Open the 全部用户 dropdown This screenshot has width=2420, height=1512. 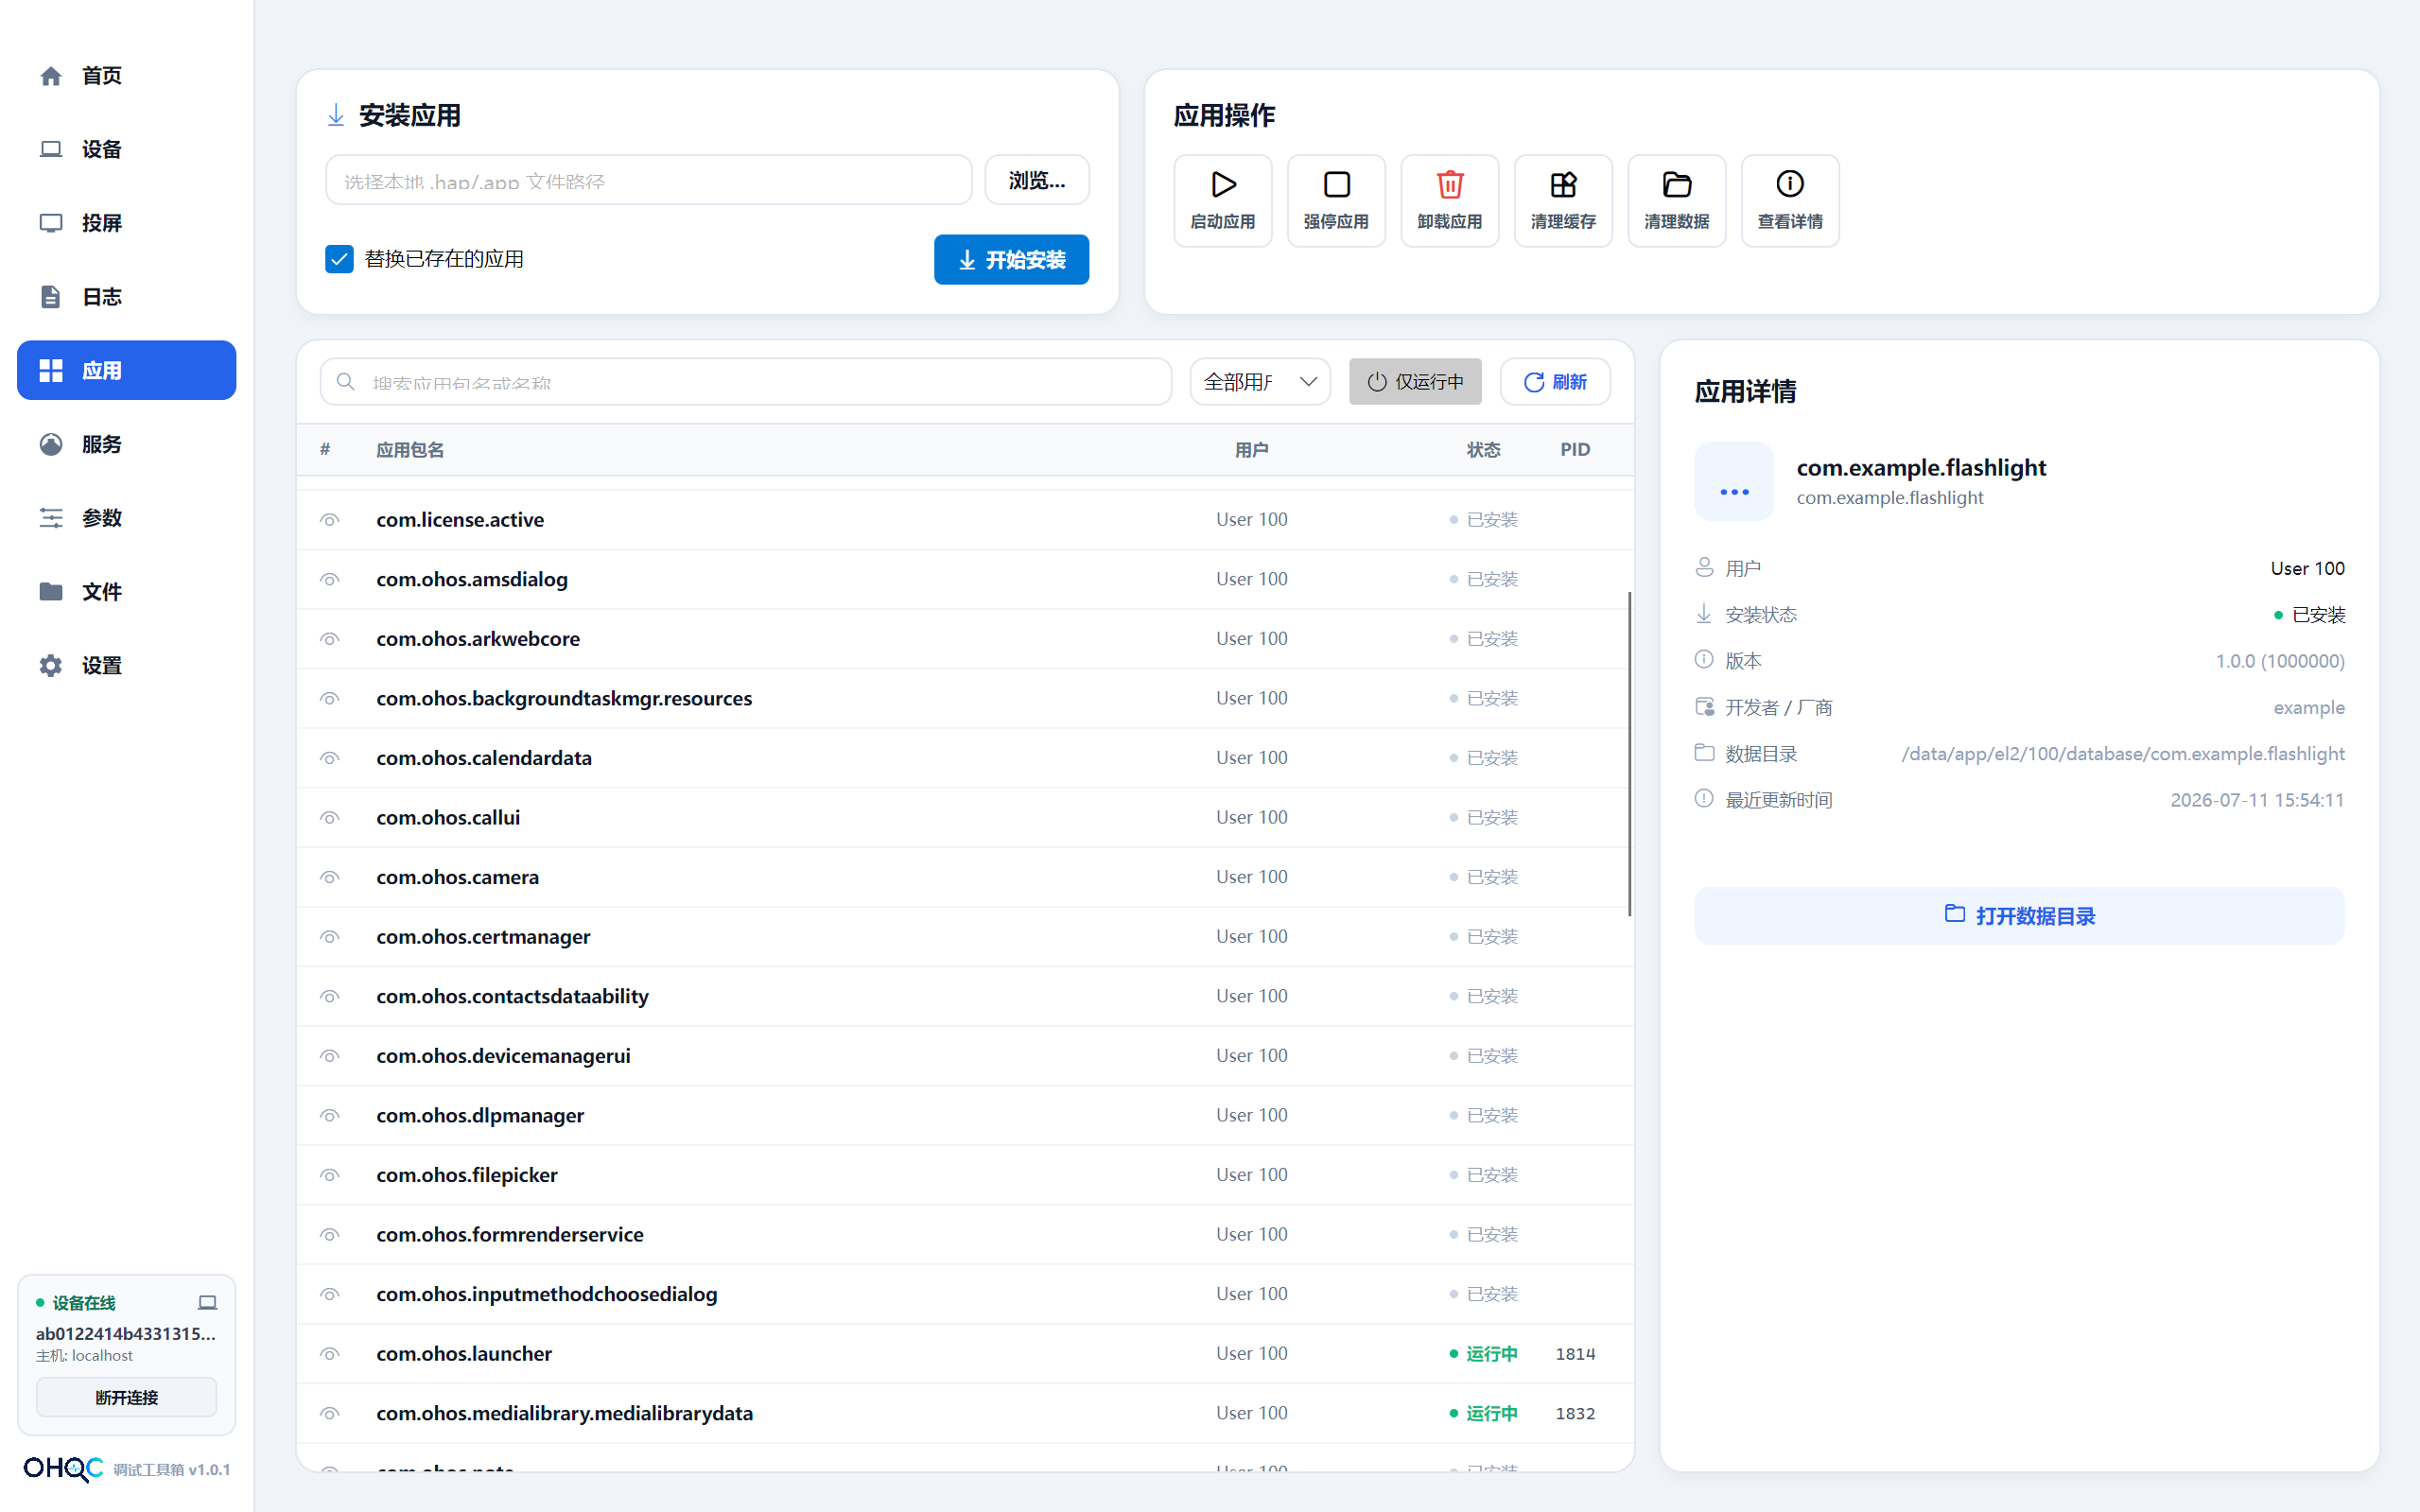point(1260,382)
